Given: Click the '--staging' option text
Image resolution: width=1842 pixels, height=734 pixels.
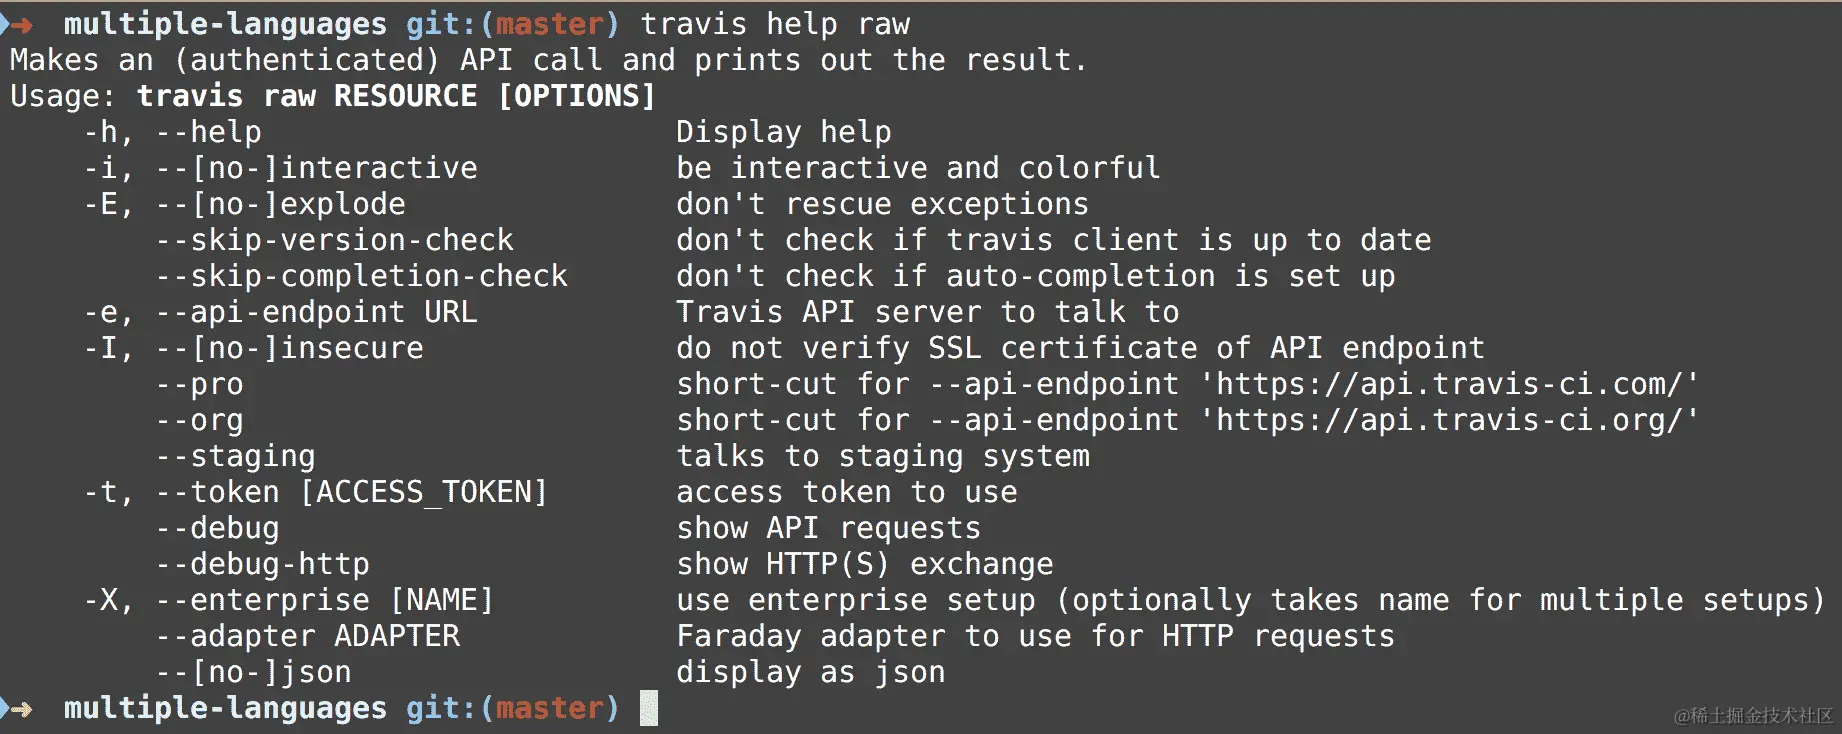Looking at the screenshot, I should point(236,456).
